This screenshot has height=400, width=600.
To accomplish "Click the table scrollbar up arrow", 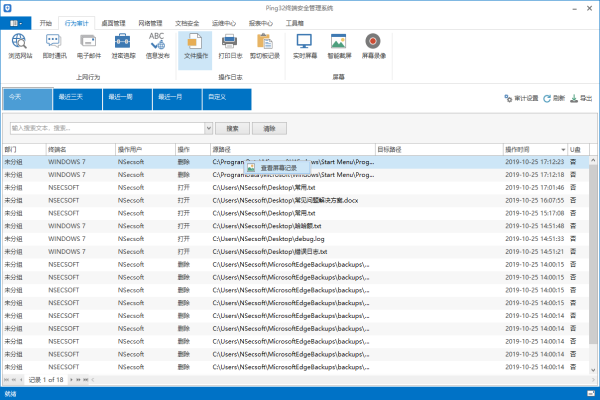I will pyautogui.click(x=593, y=160).
